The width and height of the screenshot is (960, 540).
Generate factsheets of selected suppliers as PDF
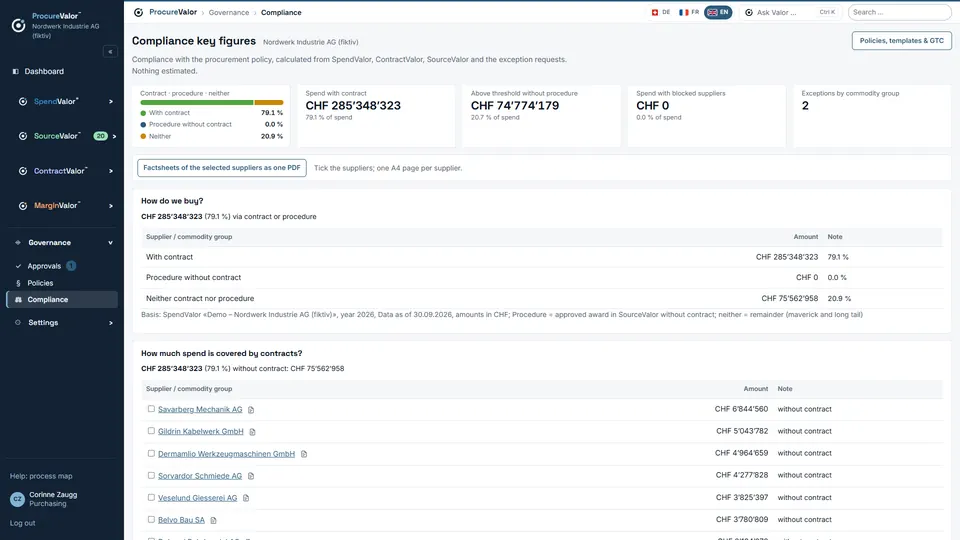tap(222, 168)
